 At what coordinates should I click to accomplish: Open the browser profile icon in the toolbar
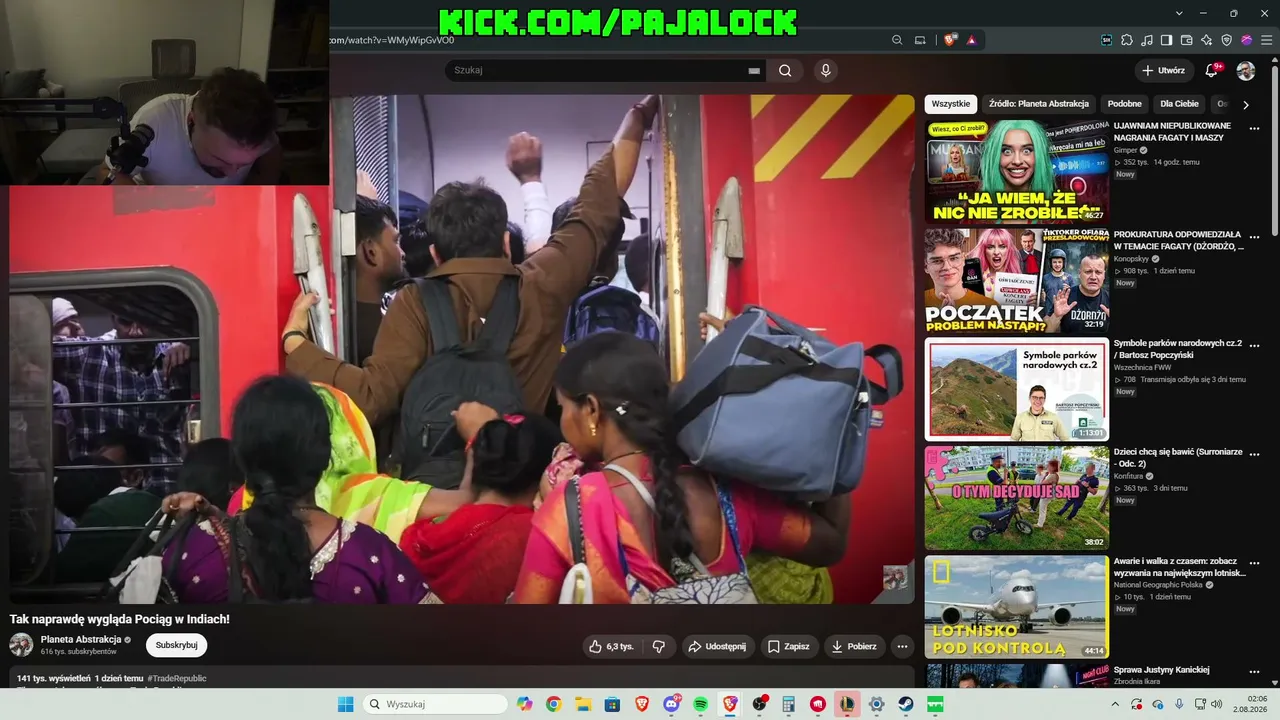click(x=1247, y=40)
